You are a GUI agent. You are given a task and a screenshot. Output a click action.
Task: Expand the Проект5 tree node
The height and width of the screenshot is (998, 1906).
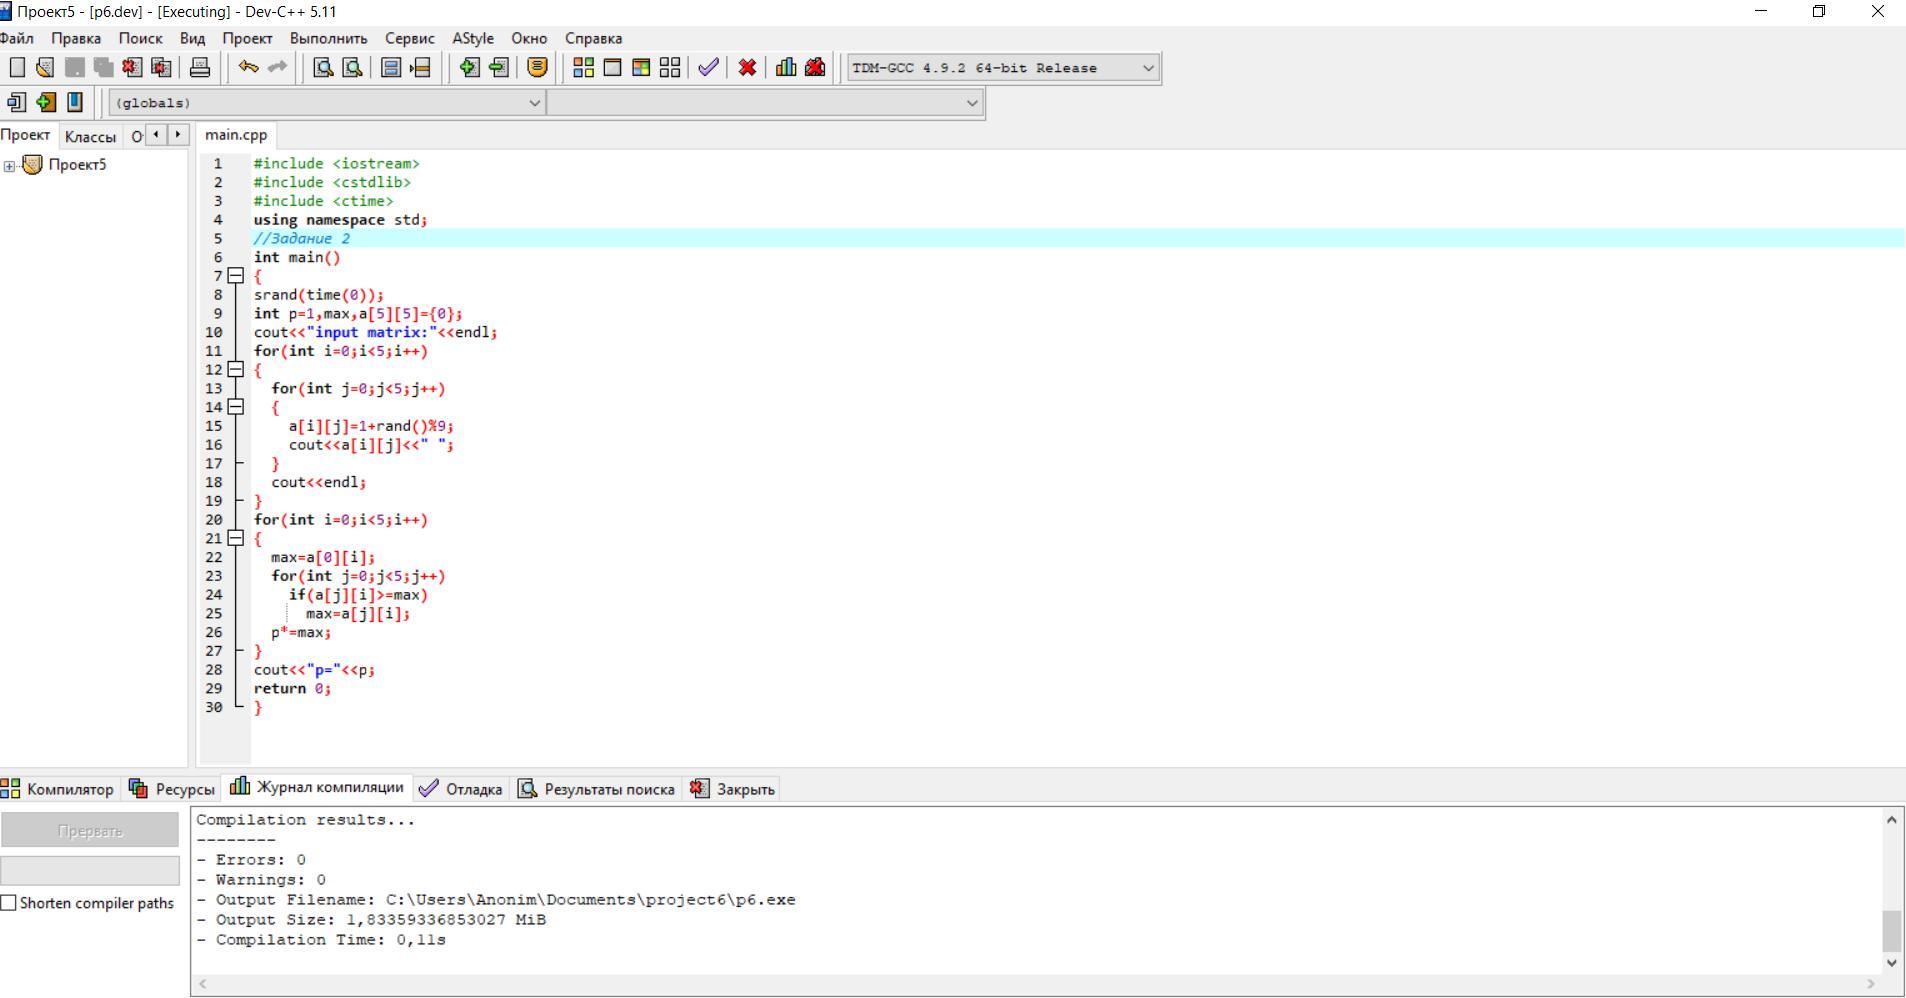[x=9, y=166]
